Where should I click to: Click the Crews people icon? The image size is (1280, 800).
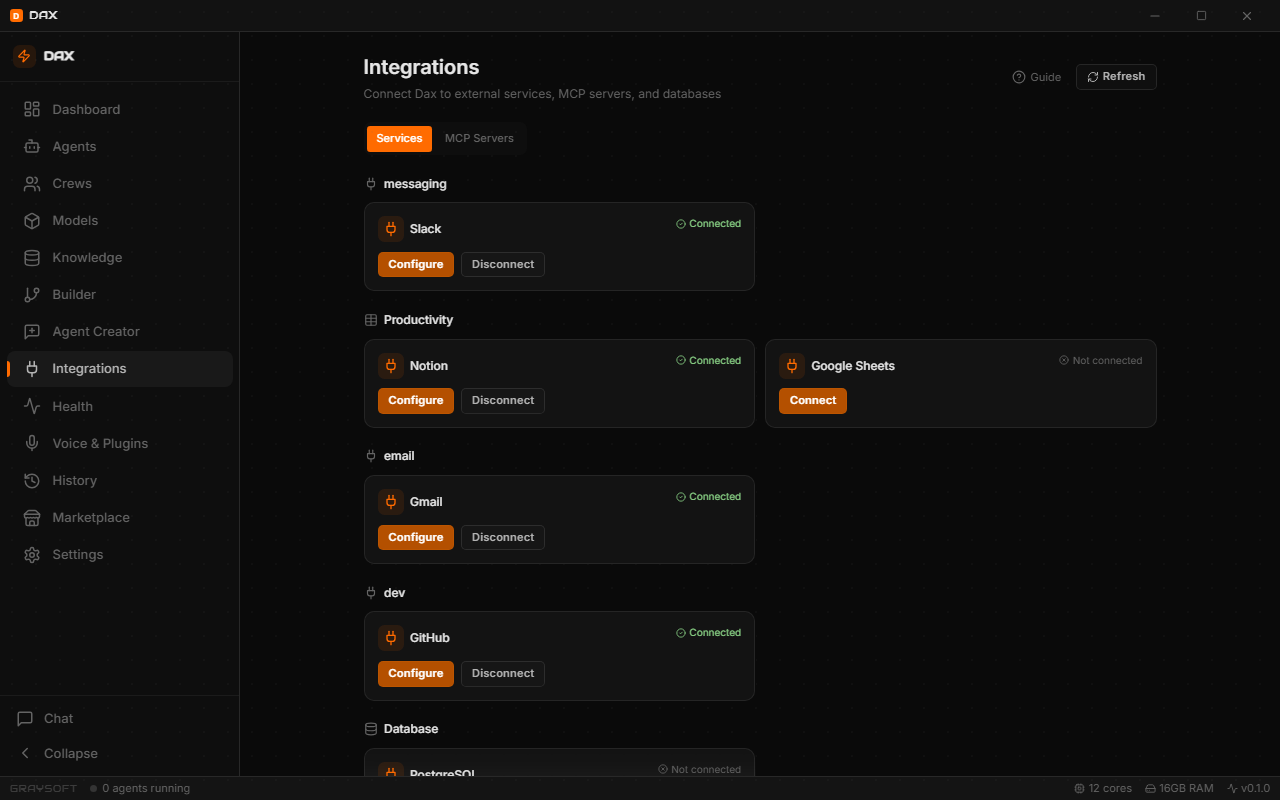pos(32,183)
